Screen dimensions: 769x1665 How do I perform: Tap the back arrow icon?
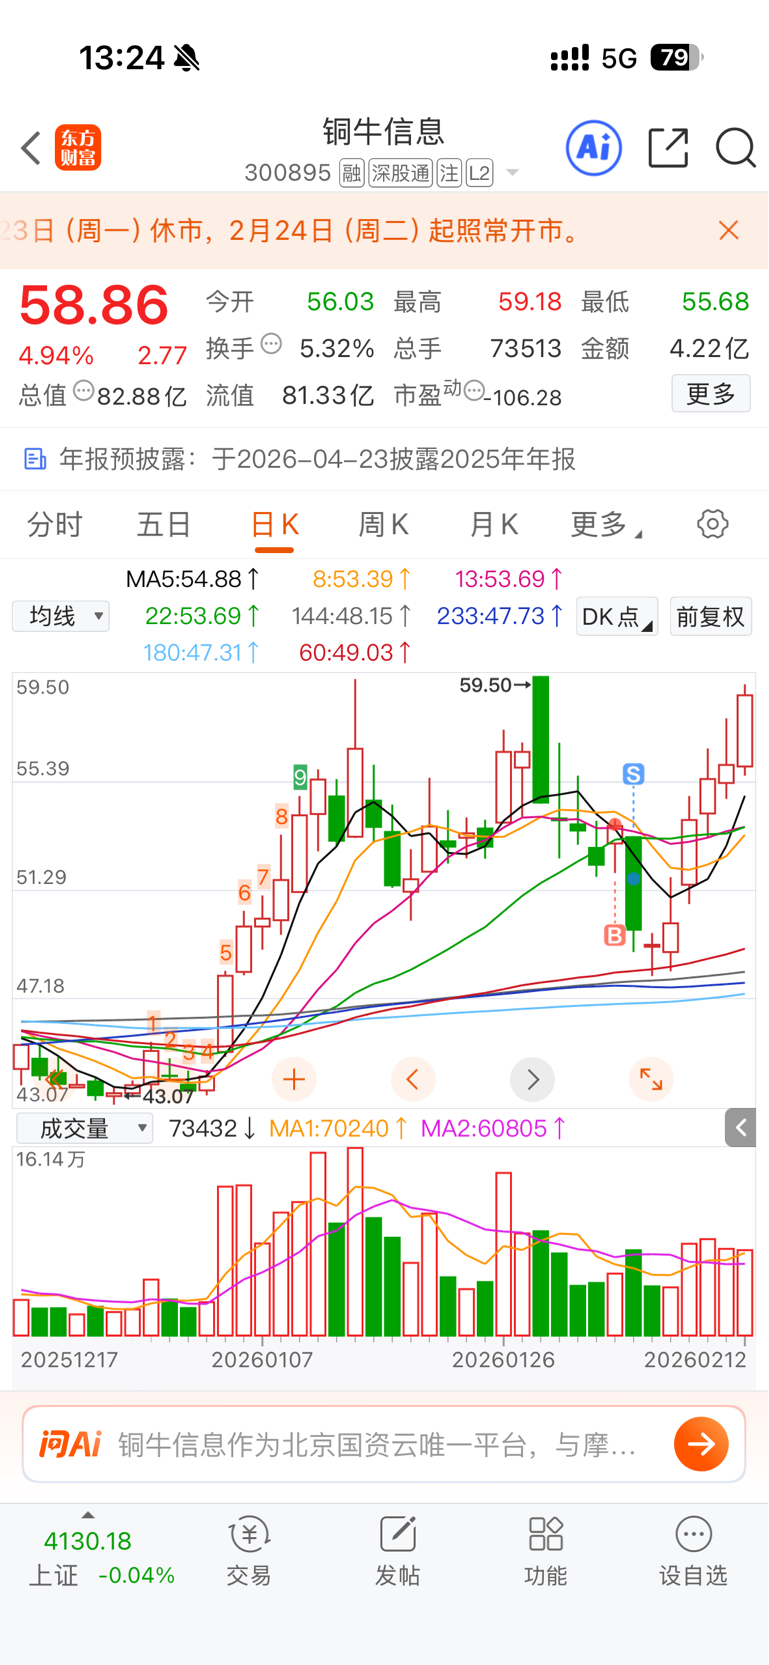[x=31, y=148]
